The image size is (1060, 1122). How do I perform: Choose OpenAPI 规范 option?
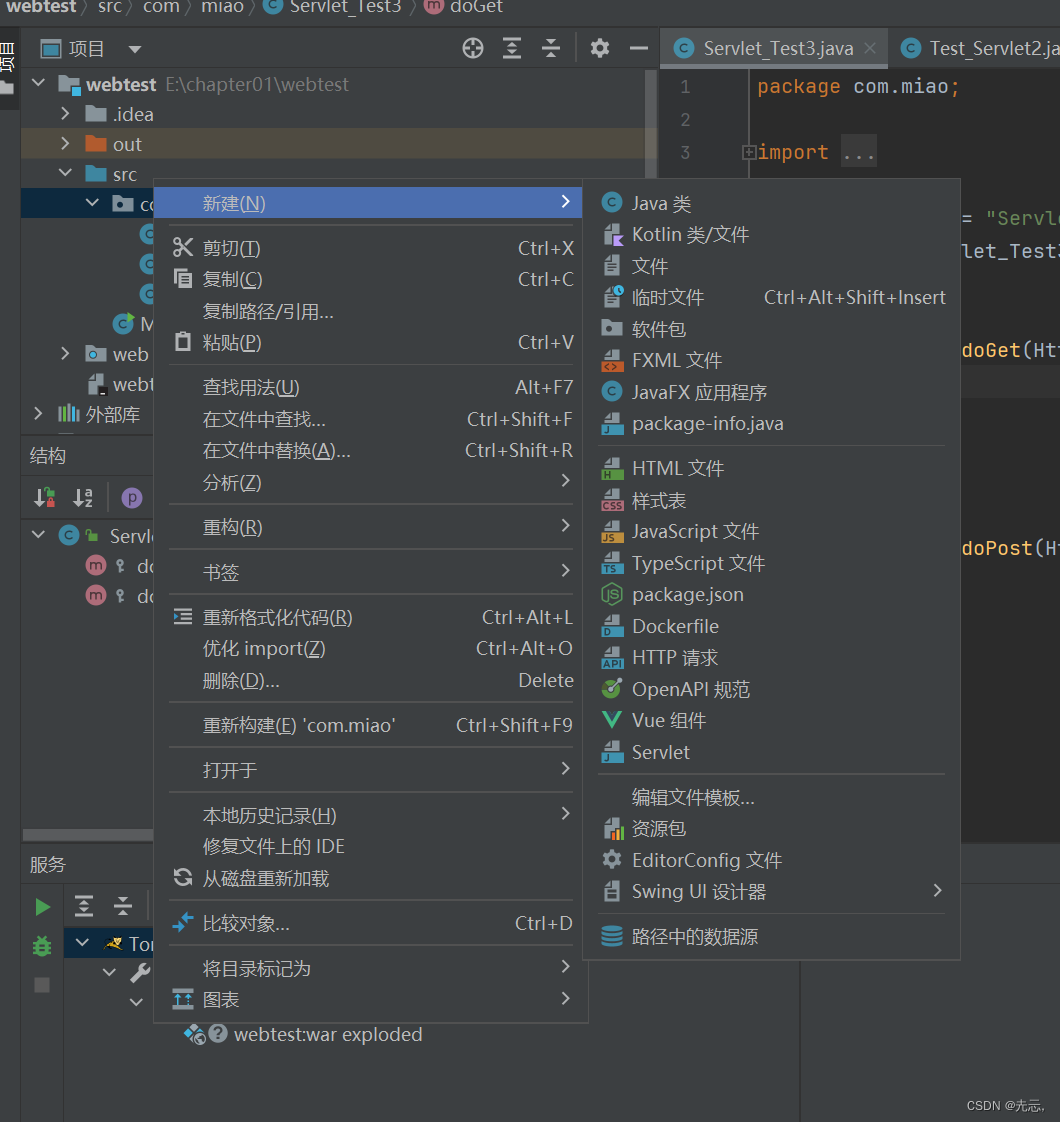coord(772,689)
